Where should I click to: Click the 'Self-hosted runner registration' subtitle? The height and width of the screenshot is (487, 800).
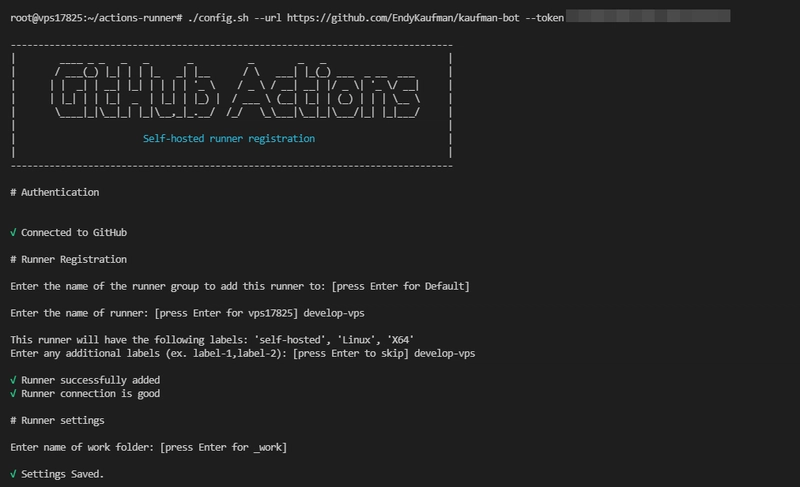point(229,139)
